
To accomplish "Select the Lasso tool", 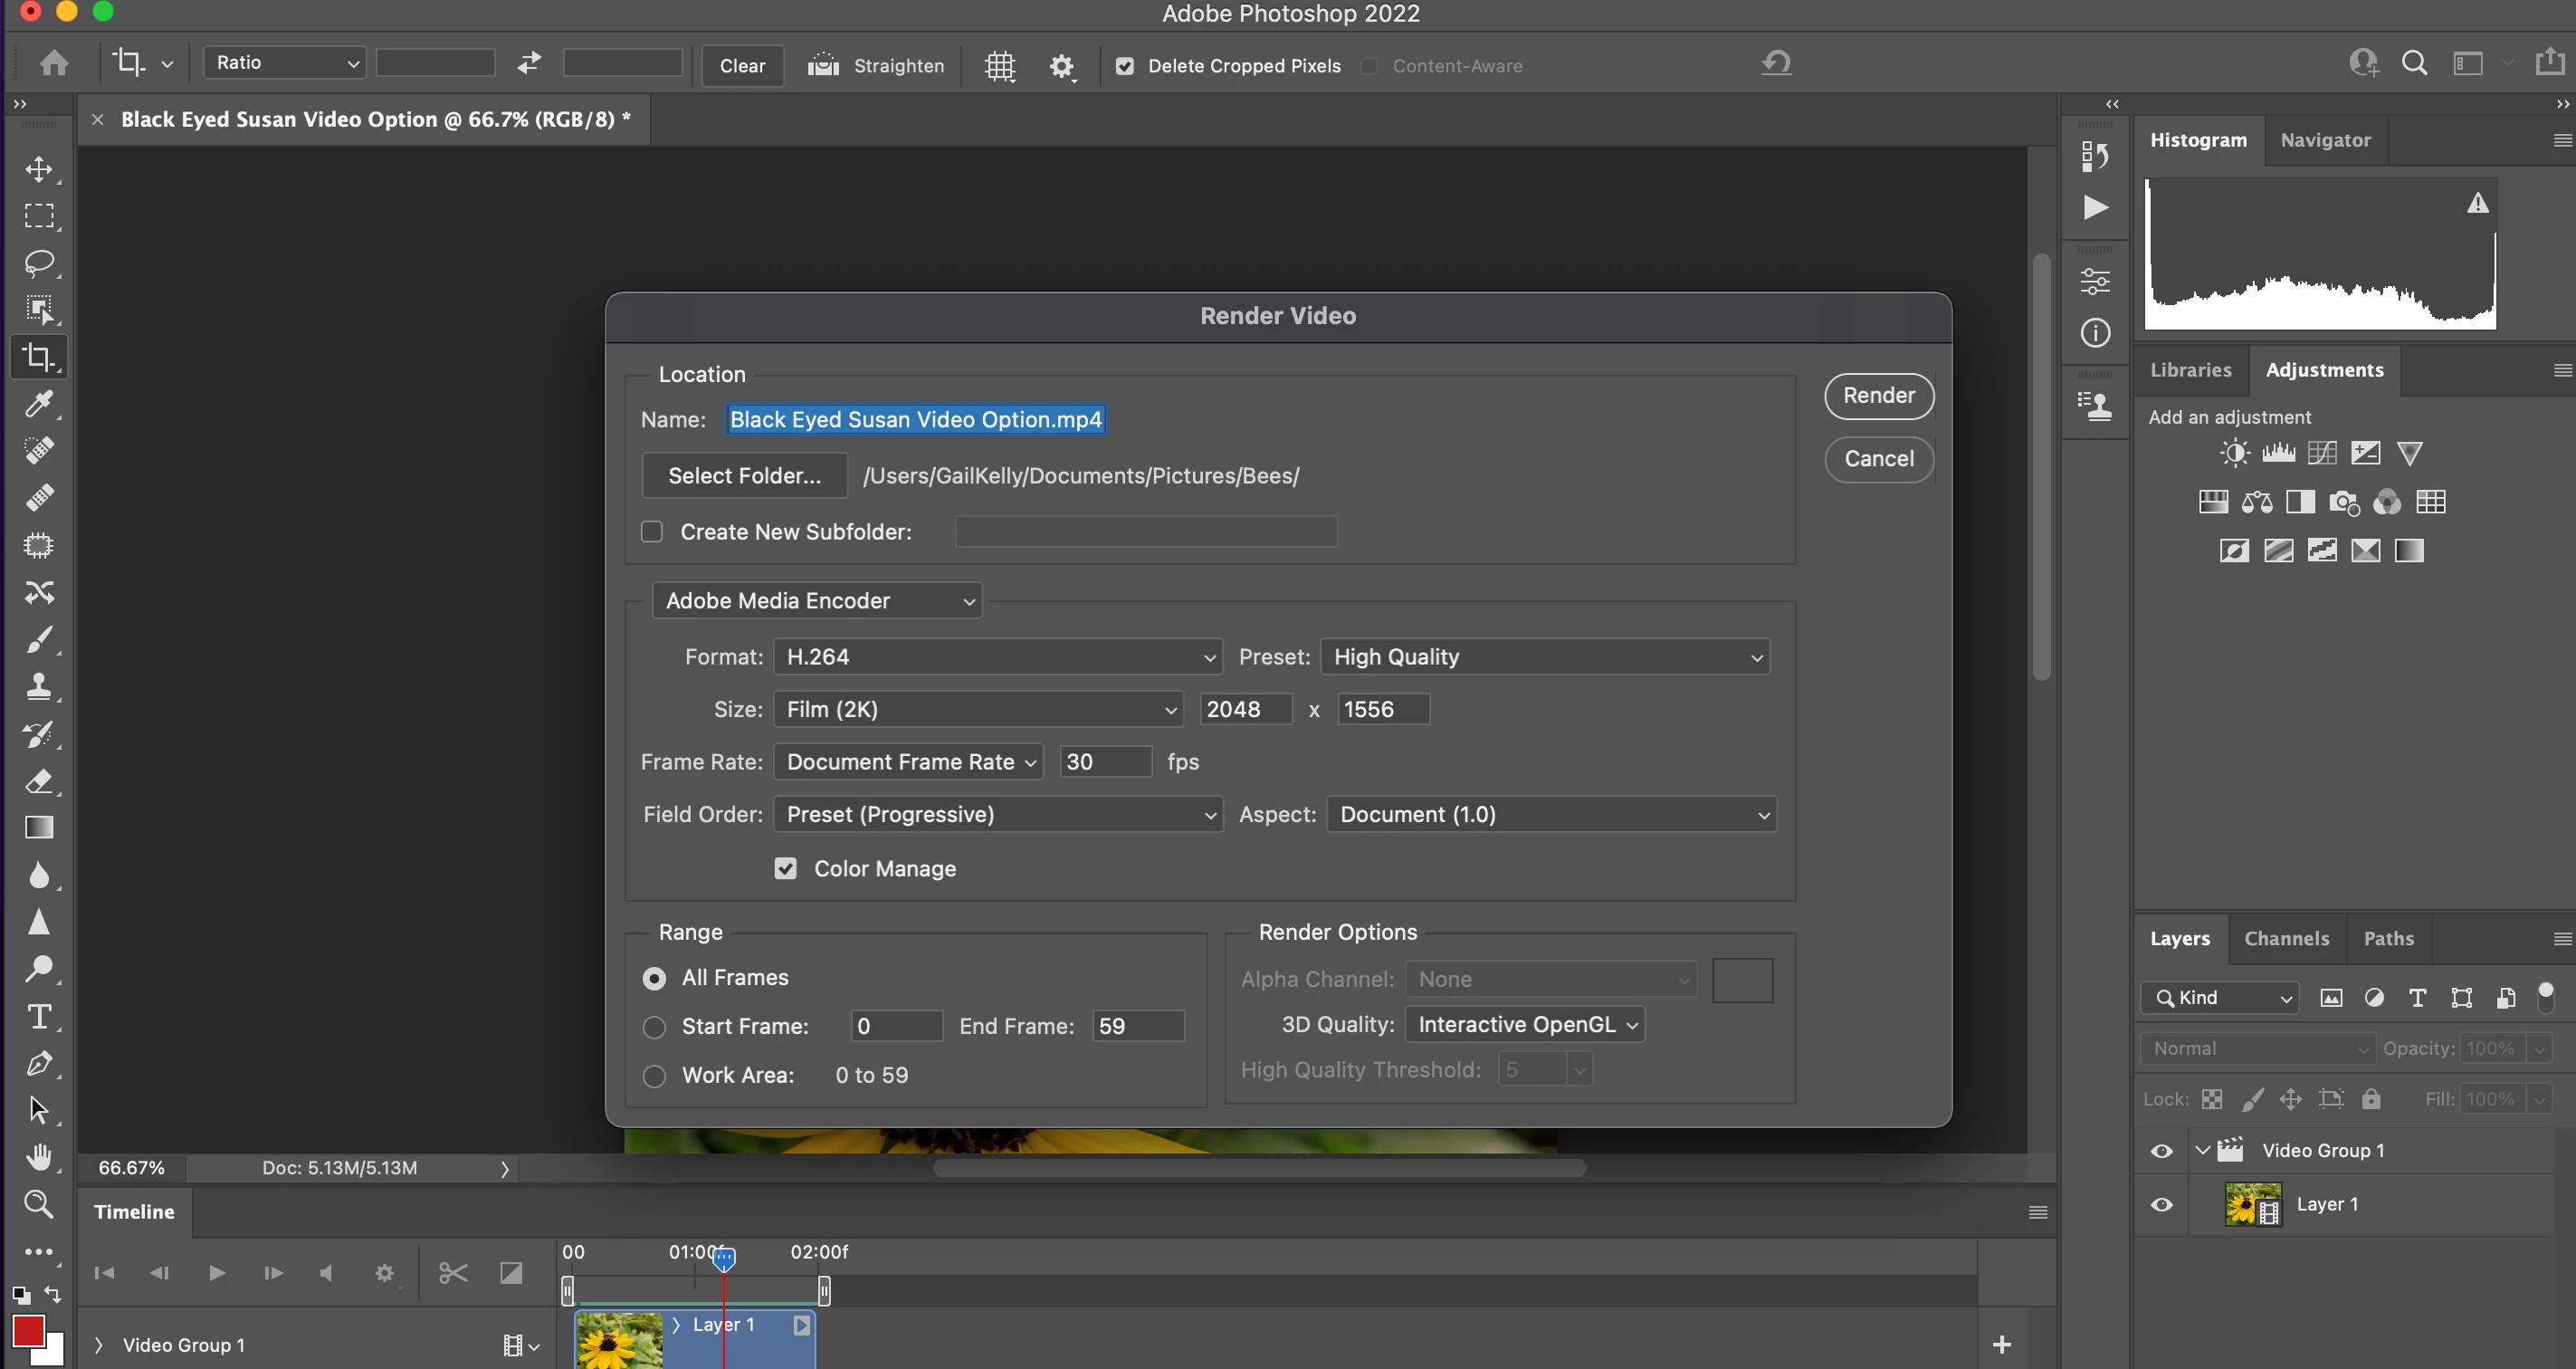I will [39, 263].
